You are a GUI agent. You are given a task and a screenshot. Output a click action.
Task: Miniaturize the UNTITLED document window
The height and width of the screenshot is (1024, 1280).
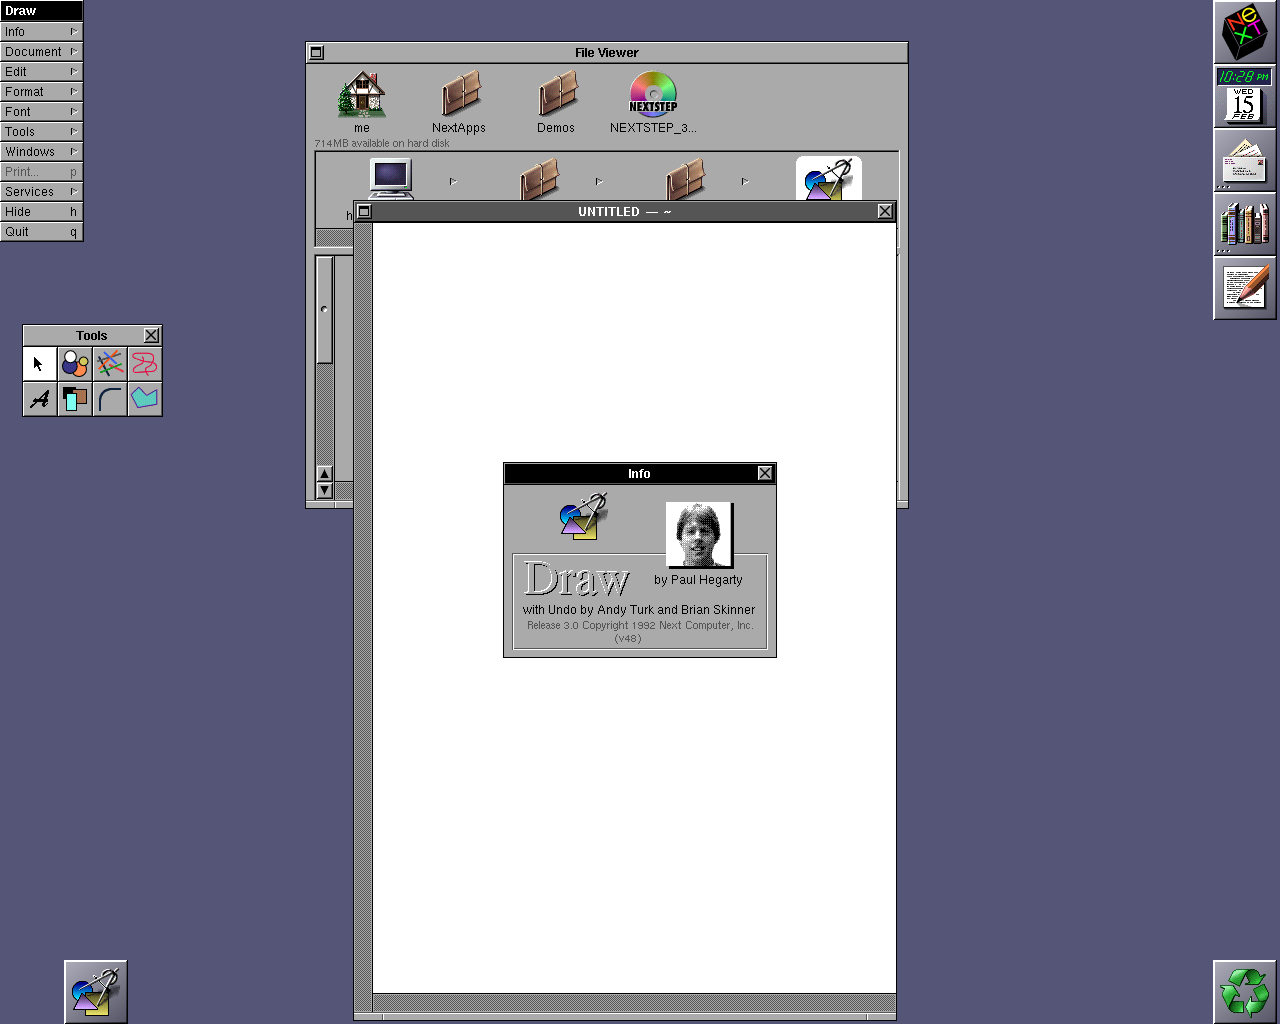click(x=365, y=211)
